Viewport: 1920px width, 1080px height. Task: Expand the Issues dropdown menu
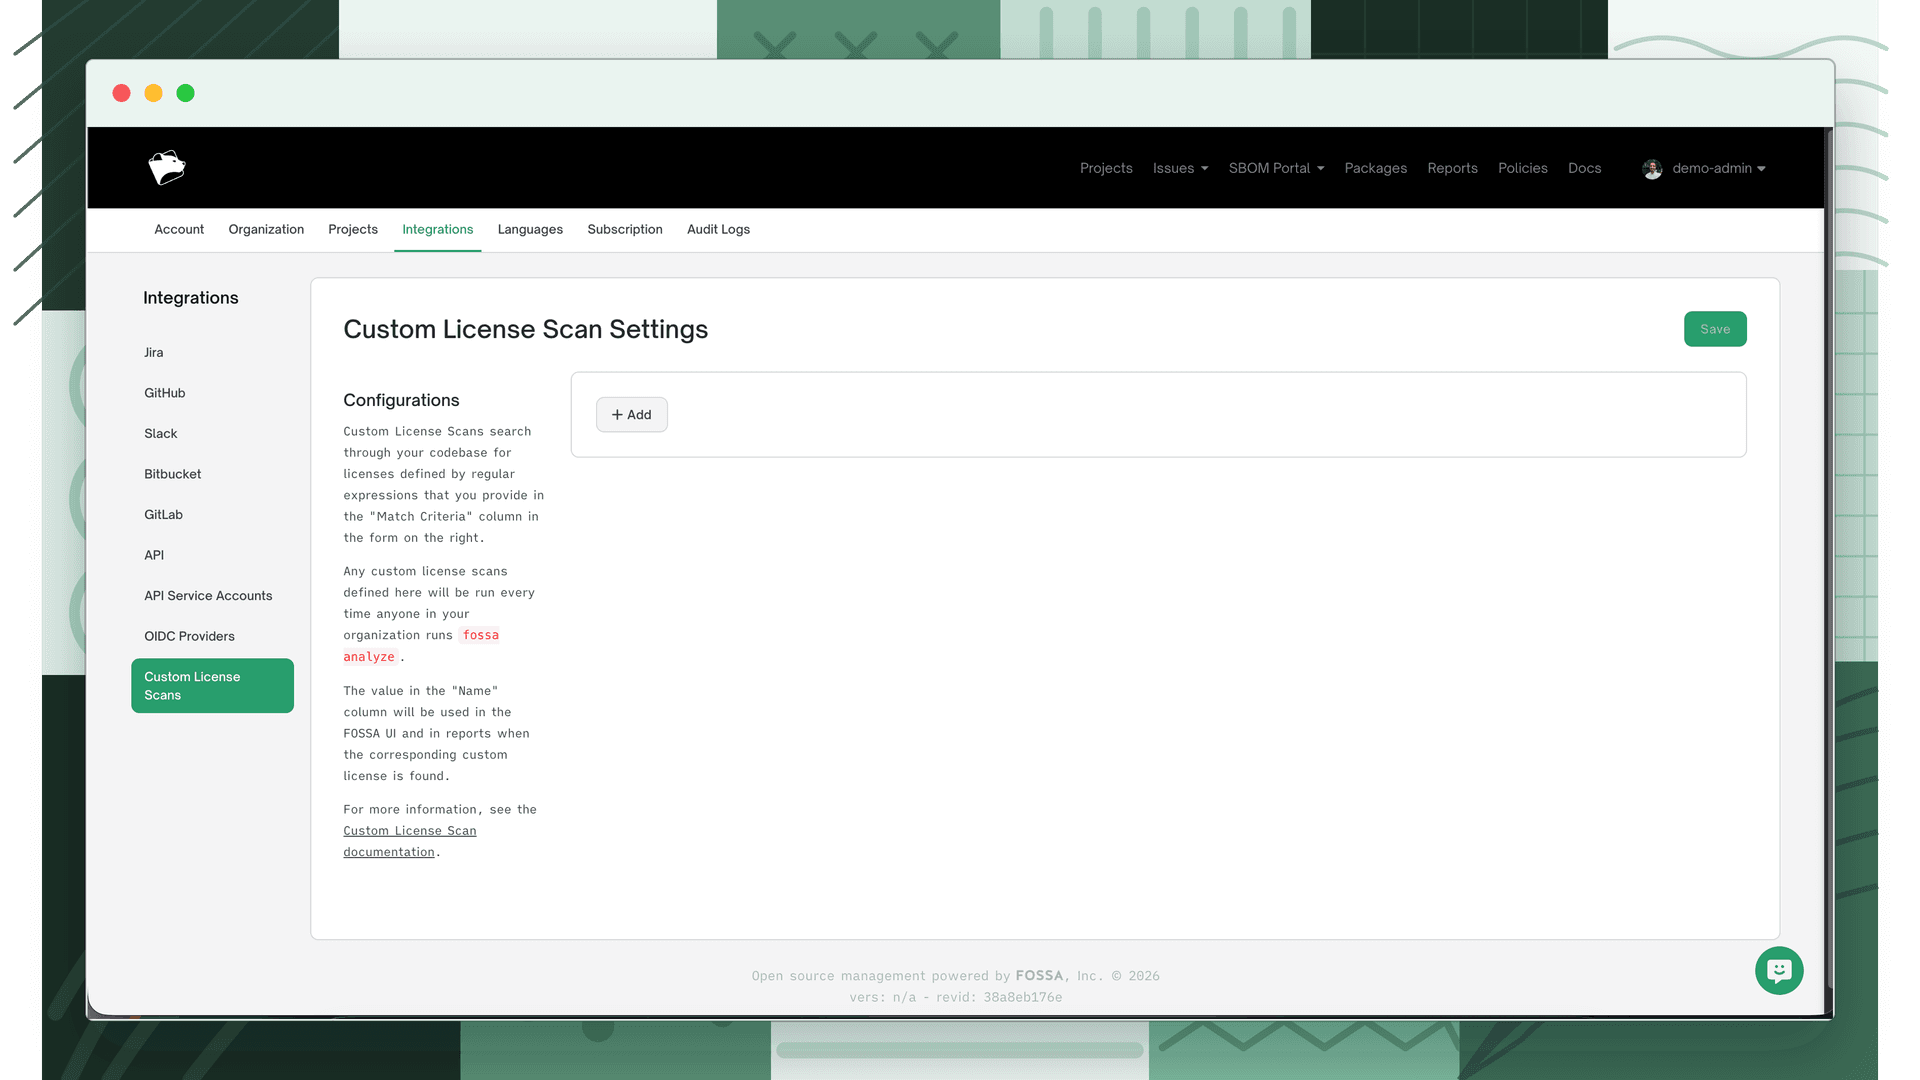click(1180, 168)
